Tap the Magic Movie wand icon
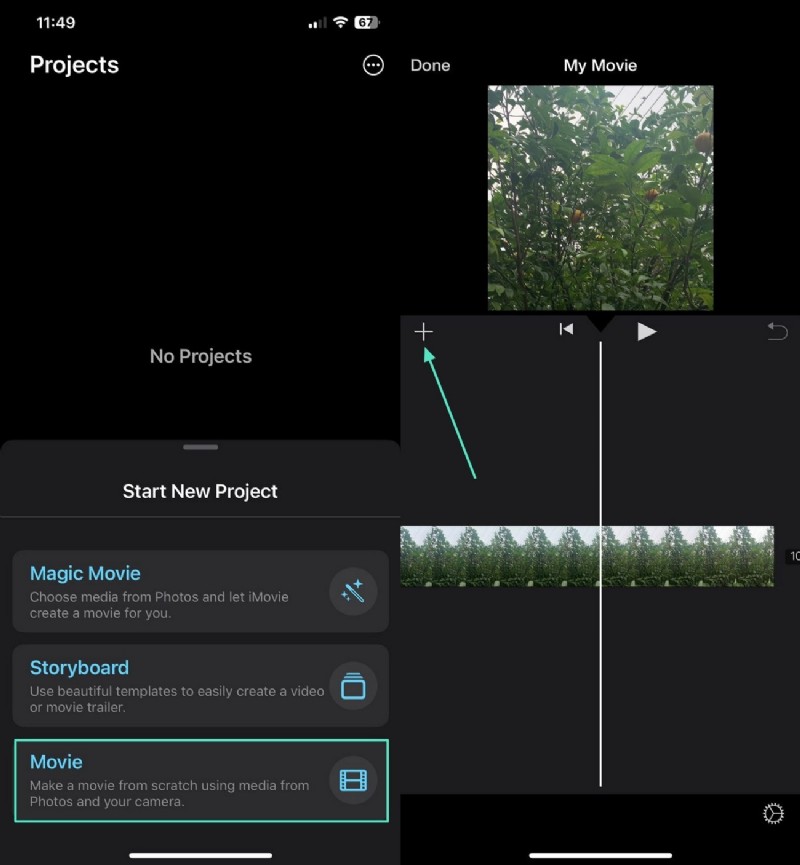800x865 pixels. pos(353,591)
